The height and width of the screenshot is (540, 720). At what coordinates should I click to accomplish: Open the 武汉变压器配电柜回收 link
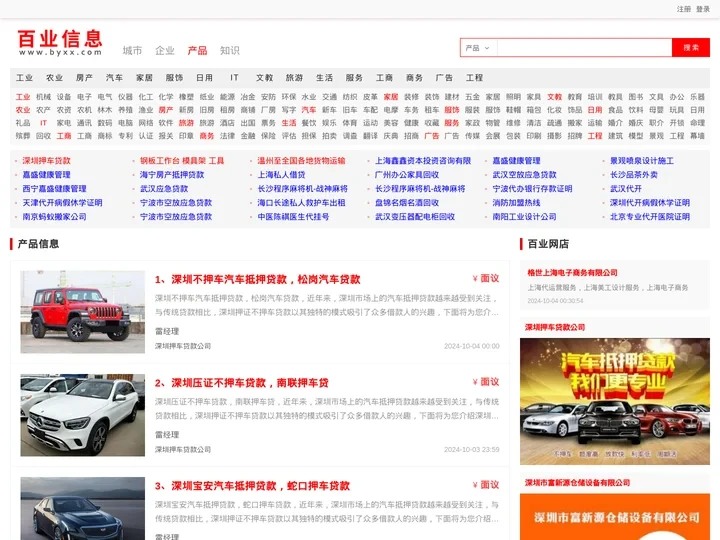point(415,217)
